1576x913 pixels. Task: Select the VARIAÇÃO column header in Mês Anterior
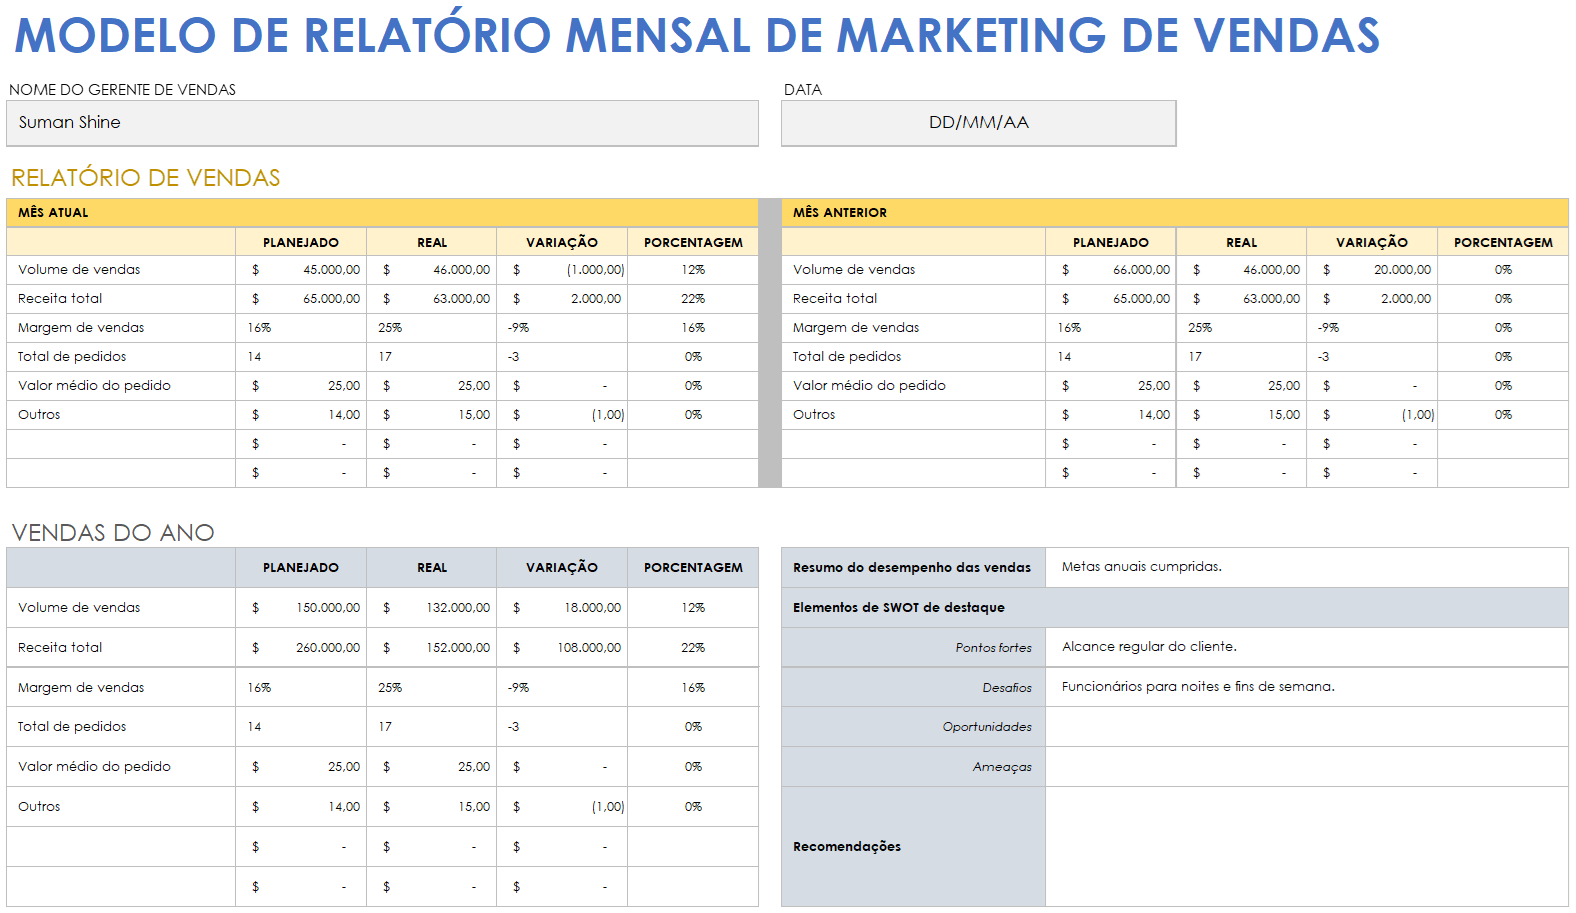coord(1372,242)
